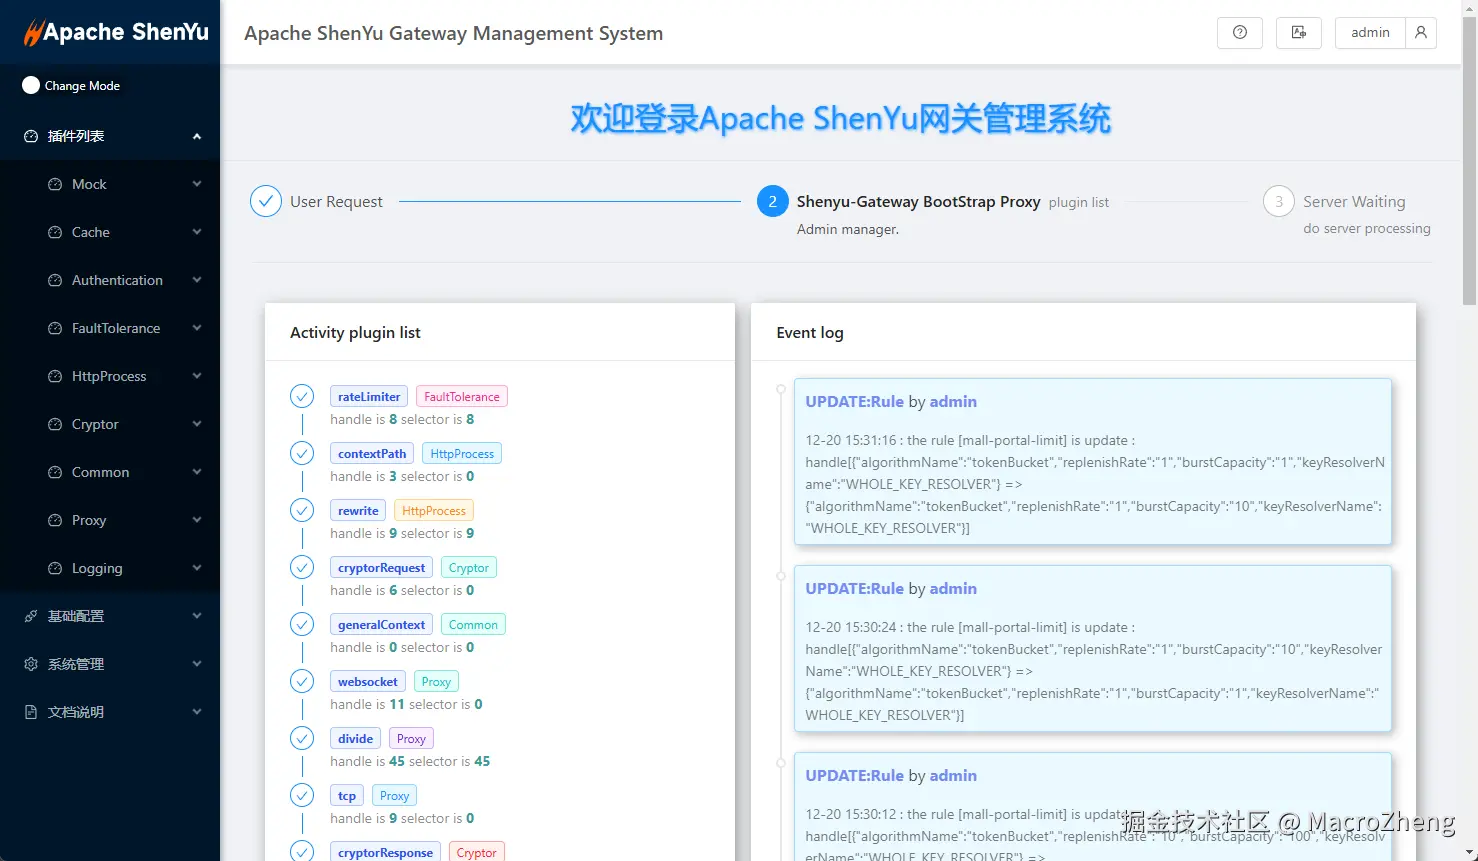Click the 插件列表 menu icon
Image resolution: width=1478 pixels, height=861 pixels.
click(x=31, y=136)
